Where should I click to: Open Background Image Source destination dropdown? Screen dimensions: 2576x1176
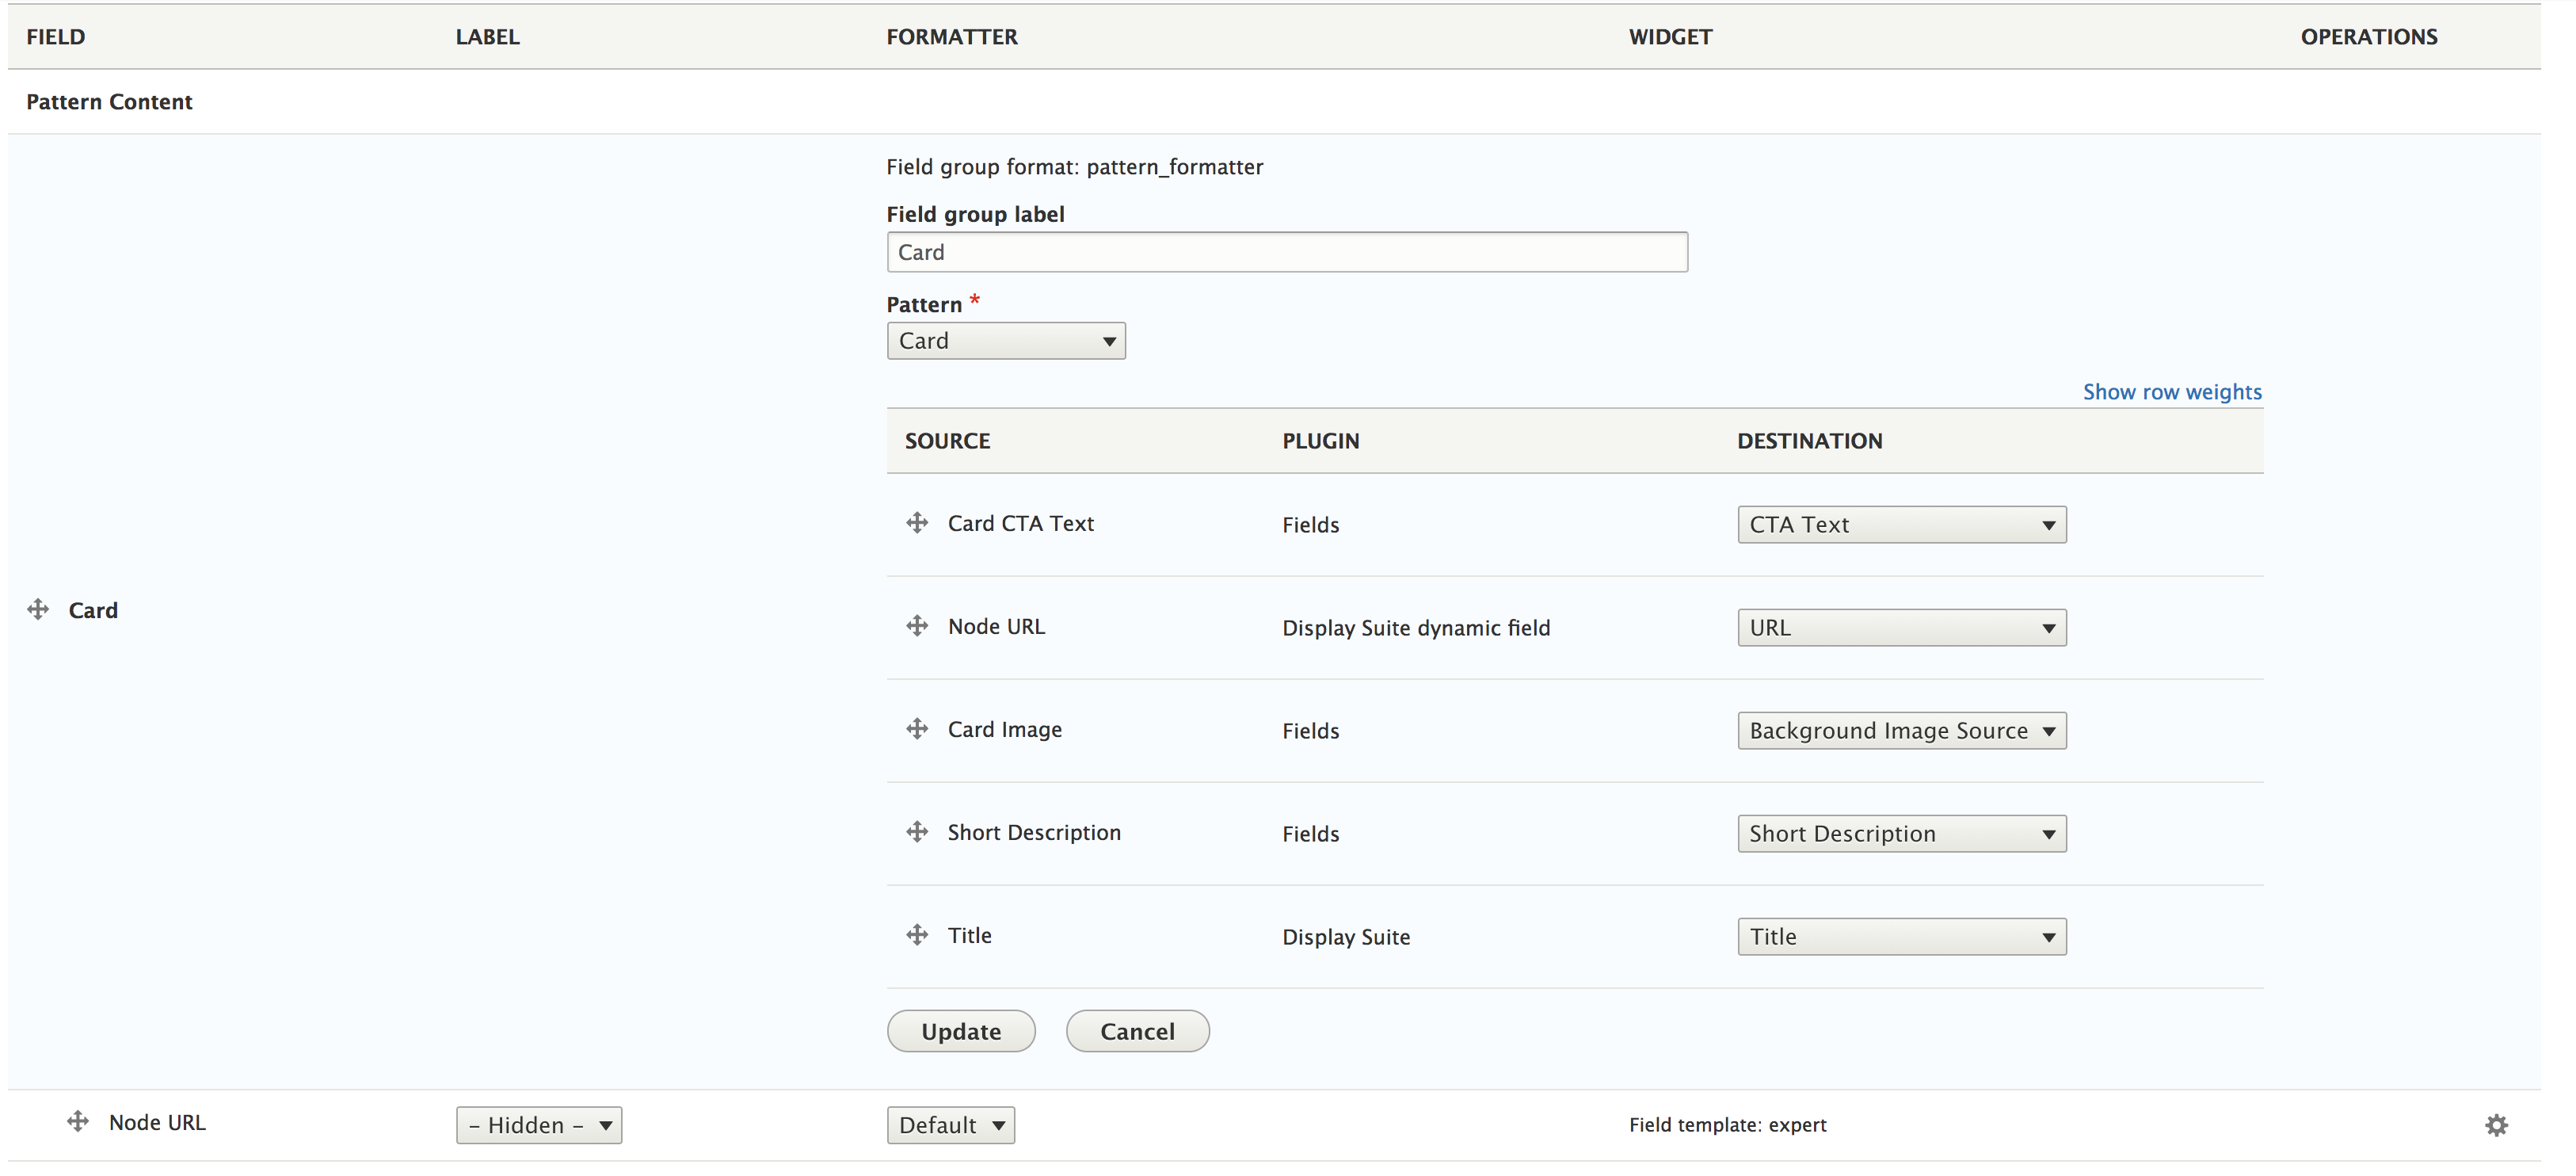tap(1900, 731)
